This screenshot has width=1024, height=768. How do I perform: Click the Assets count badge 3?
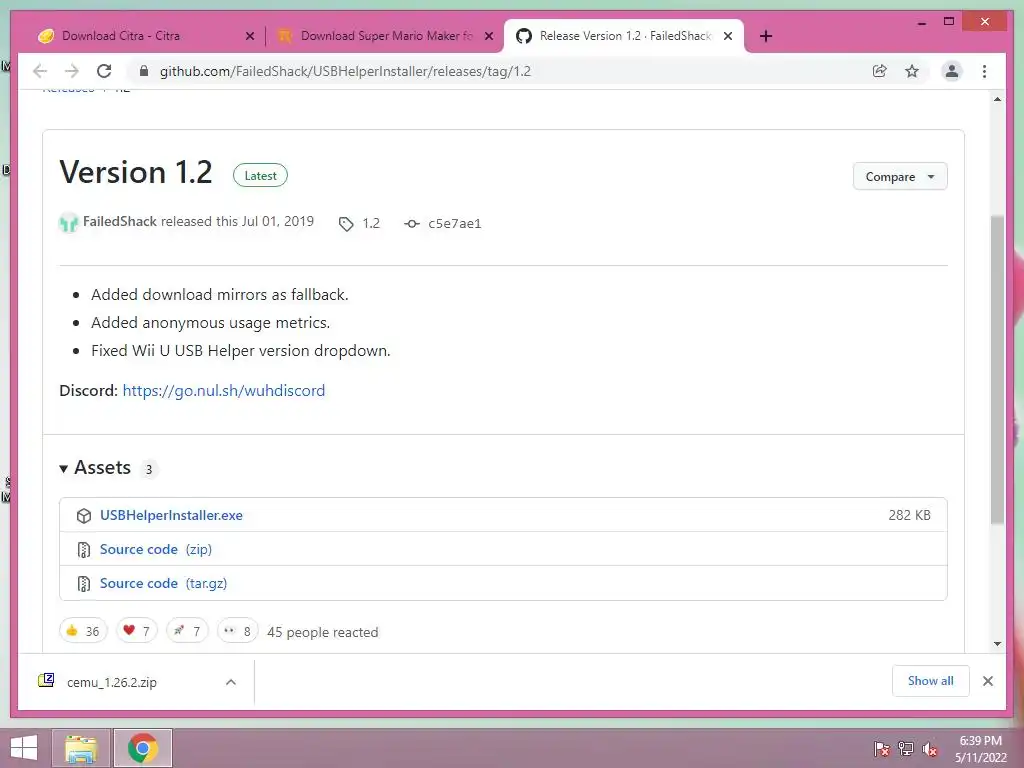coord(149,469)
